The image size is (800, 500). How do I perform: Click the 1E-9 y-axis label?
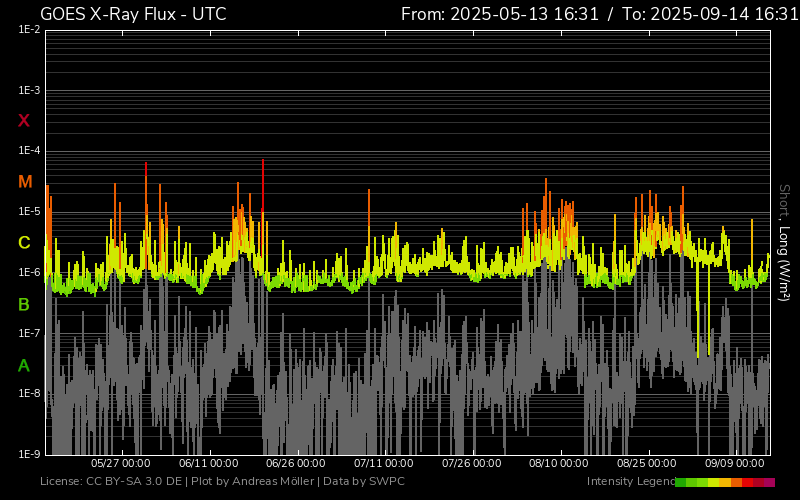pos(29,454)
